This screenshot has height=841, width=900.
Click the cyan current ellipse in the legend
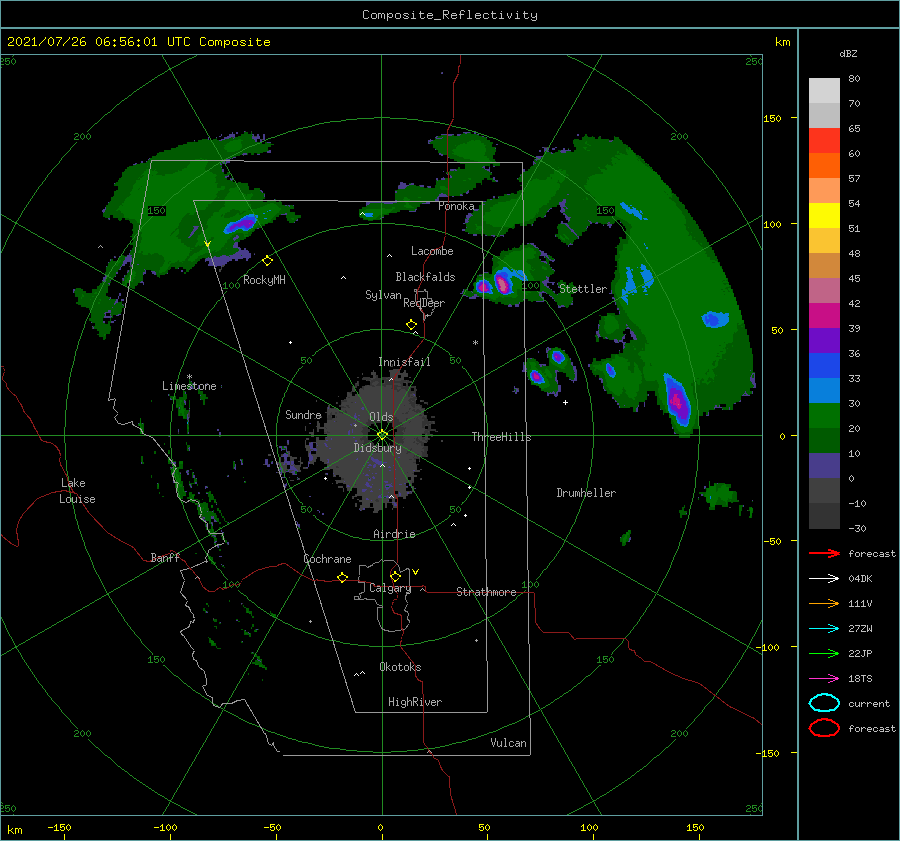coord(824,703)
